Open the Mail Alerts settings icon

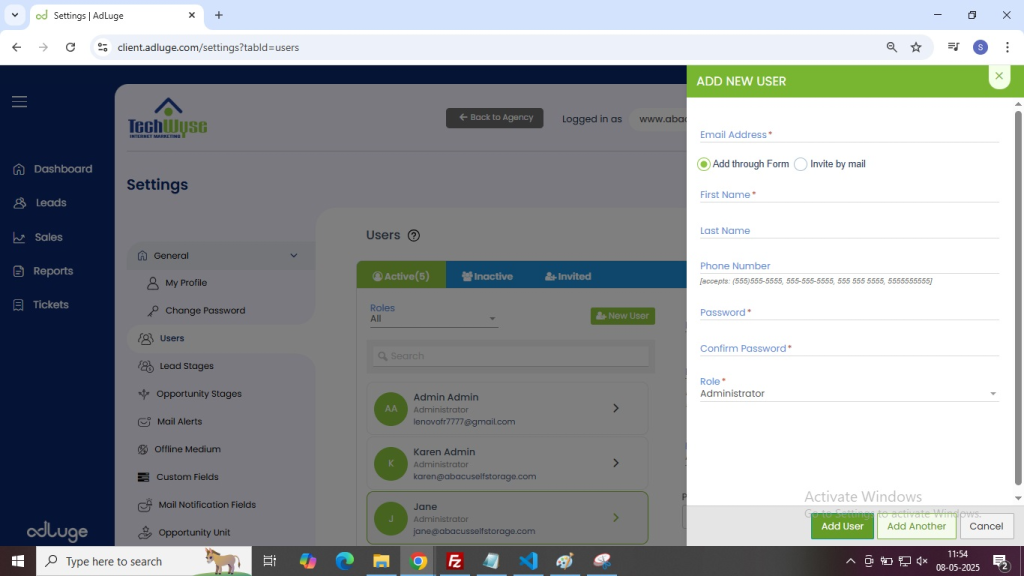tap(145, 422)
